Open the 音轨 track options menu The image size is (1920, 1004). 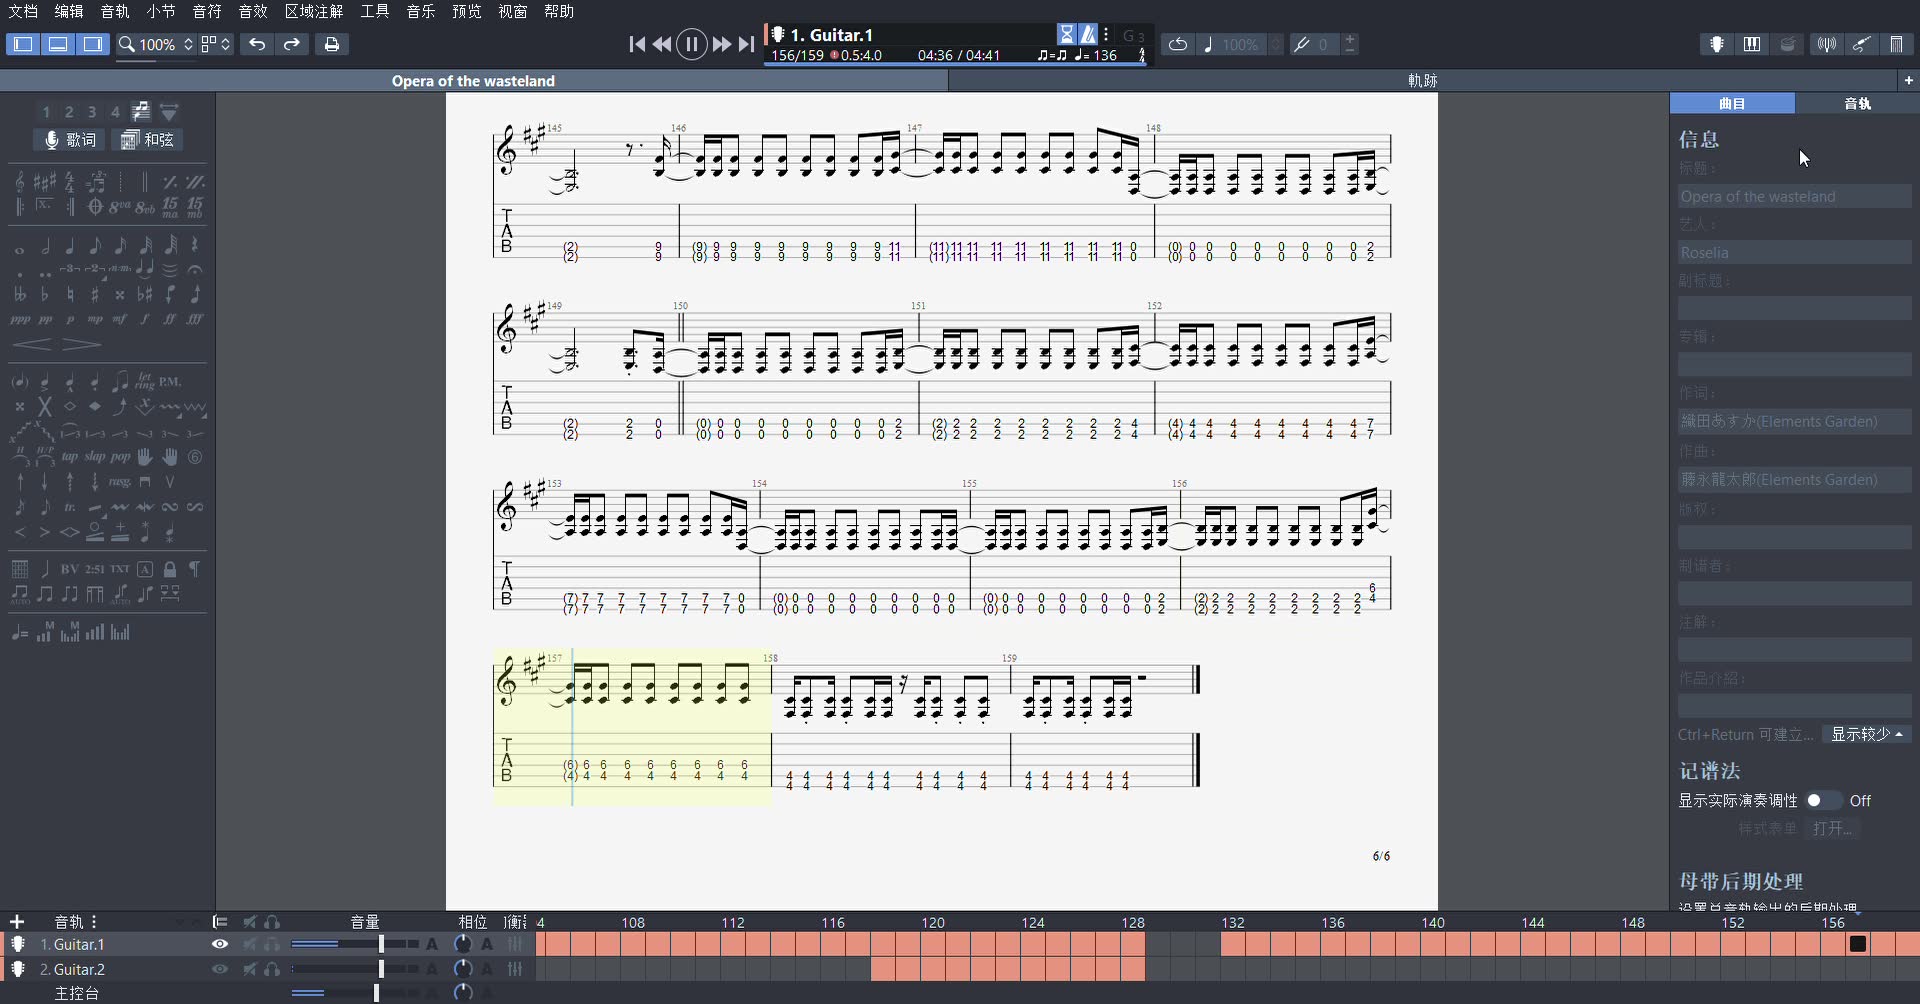(x=94, y=922)
